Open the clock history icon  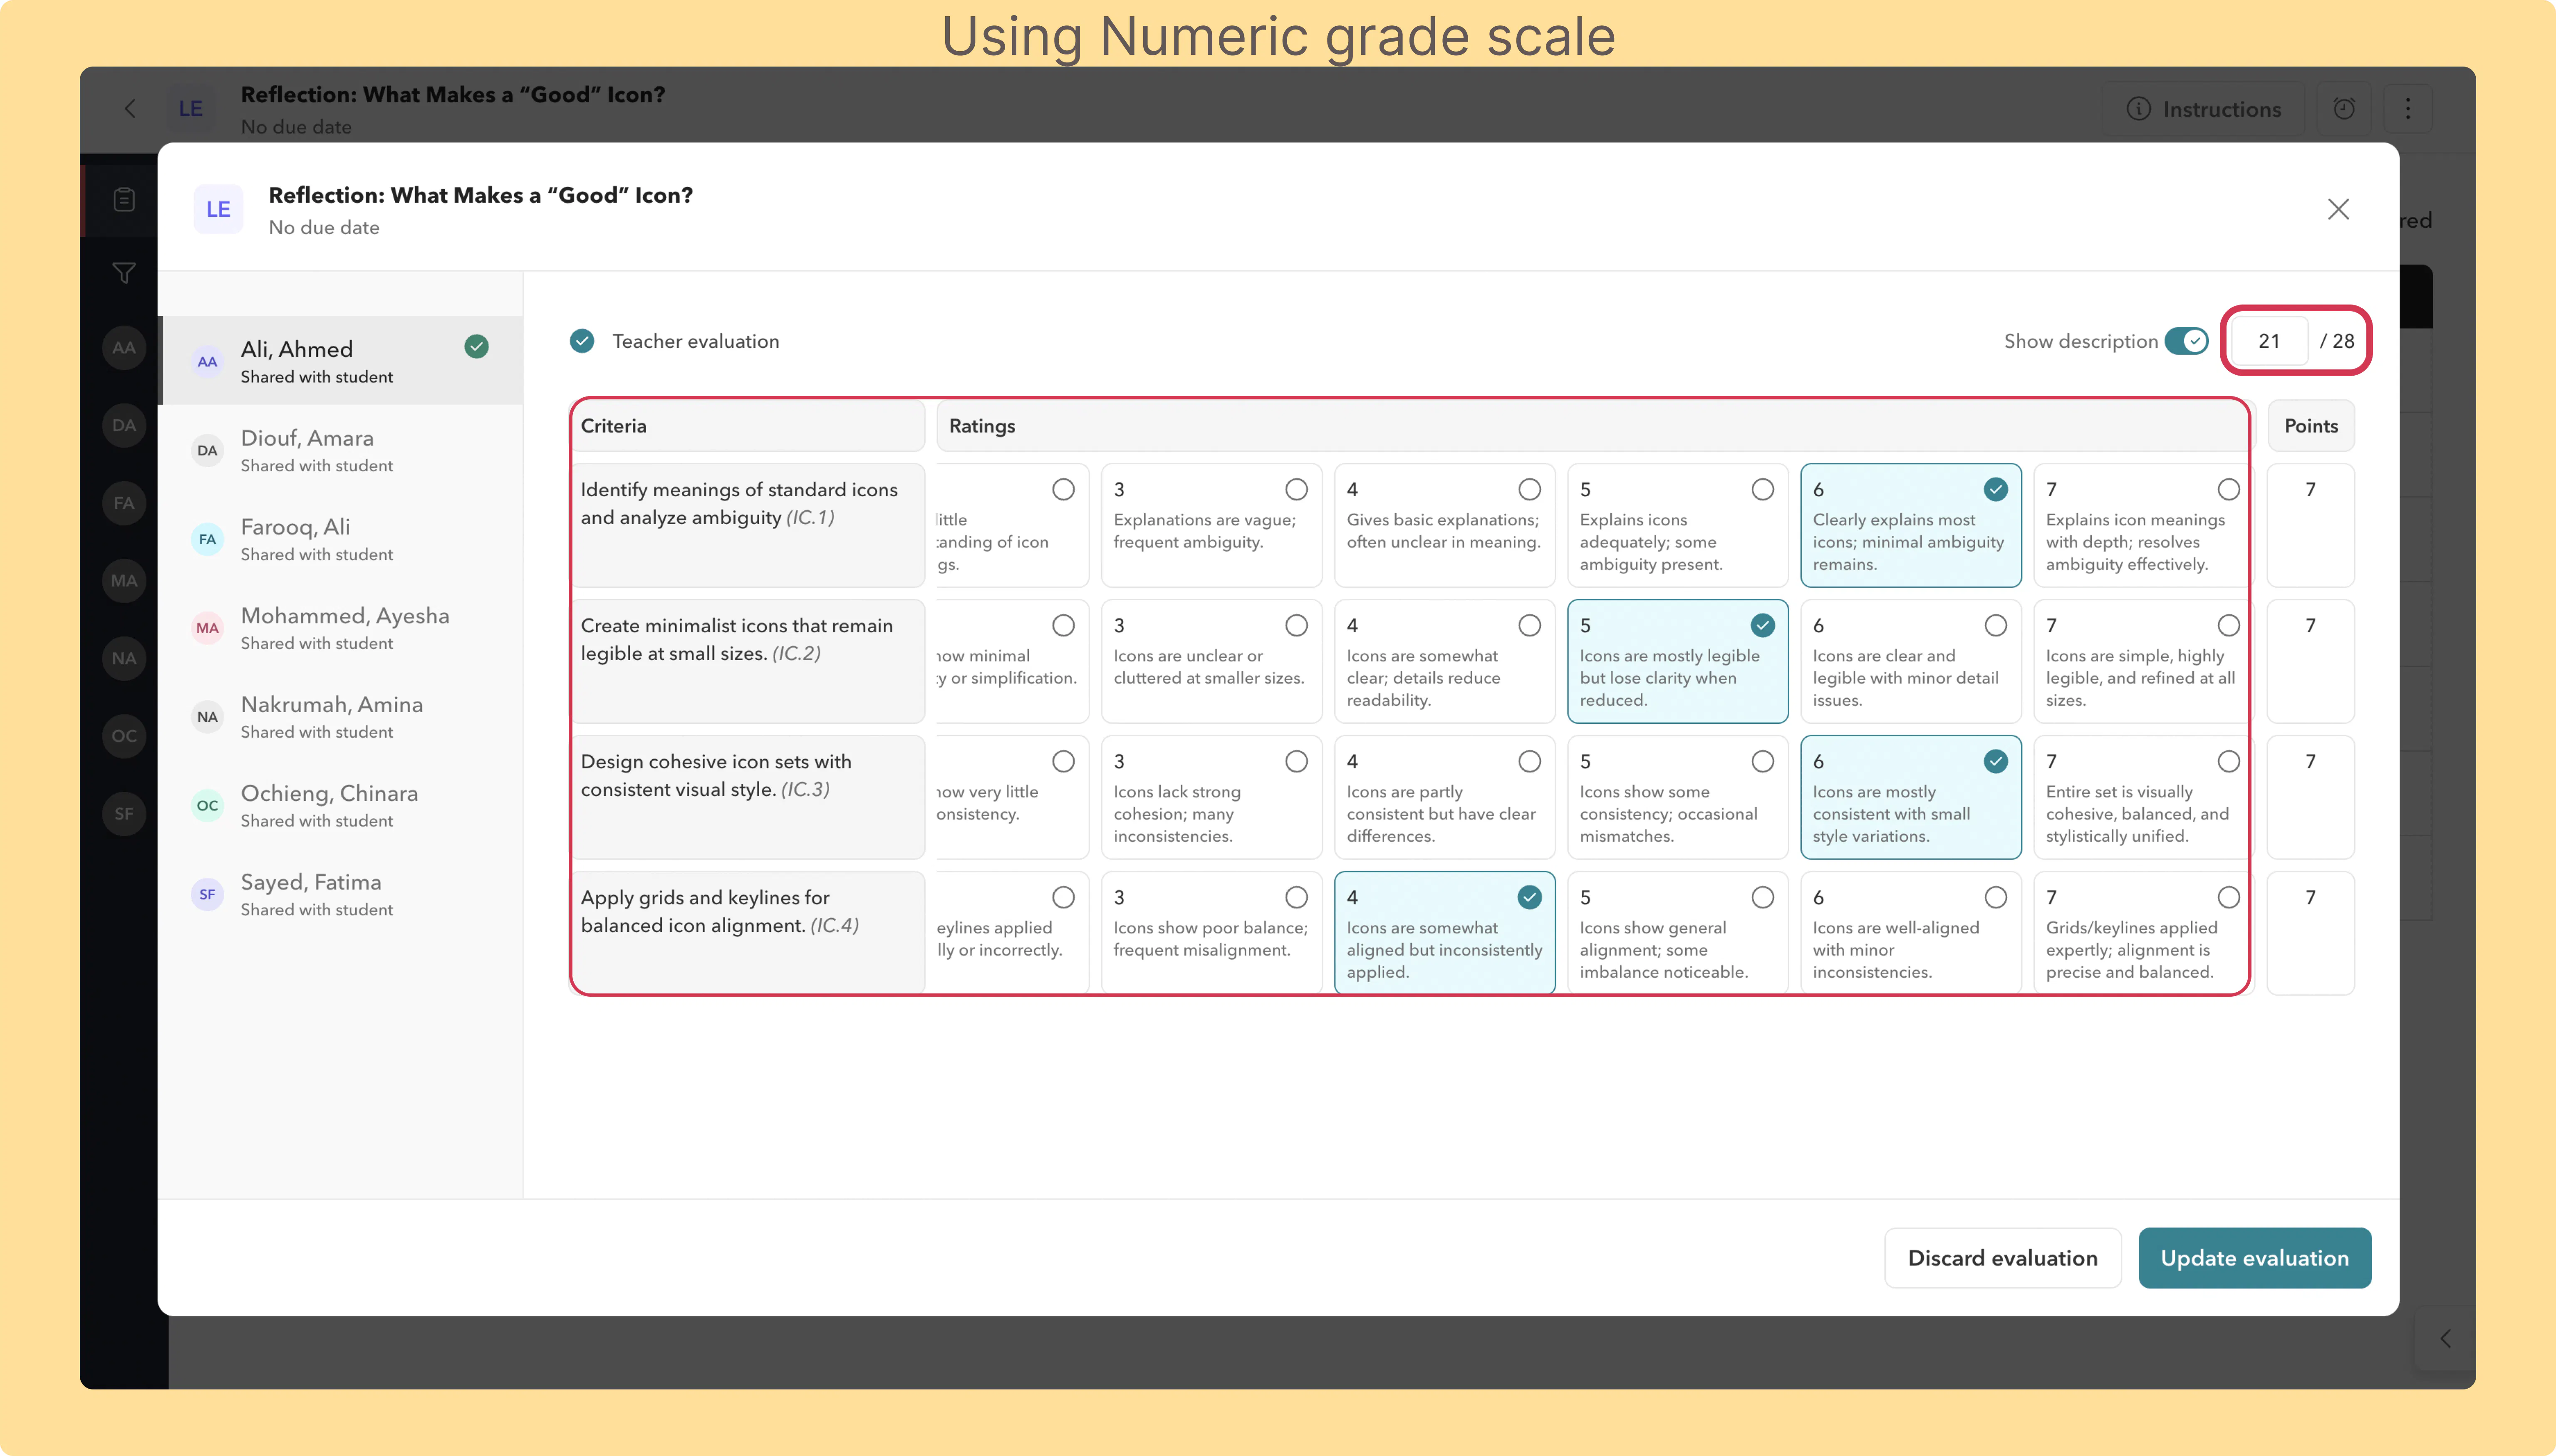[x=2344, y=109]
